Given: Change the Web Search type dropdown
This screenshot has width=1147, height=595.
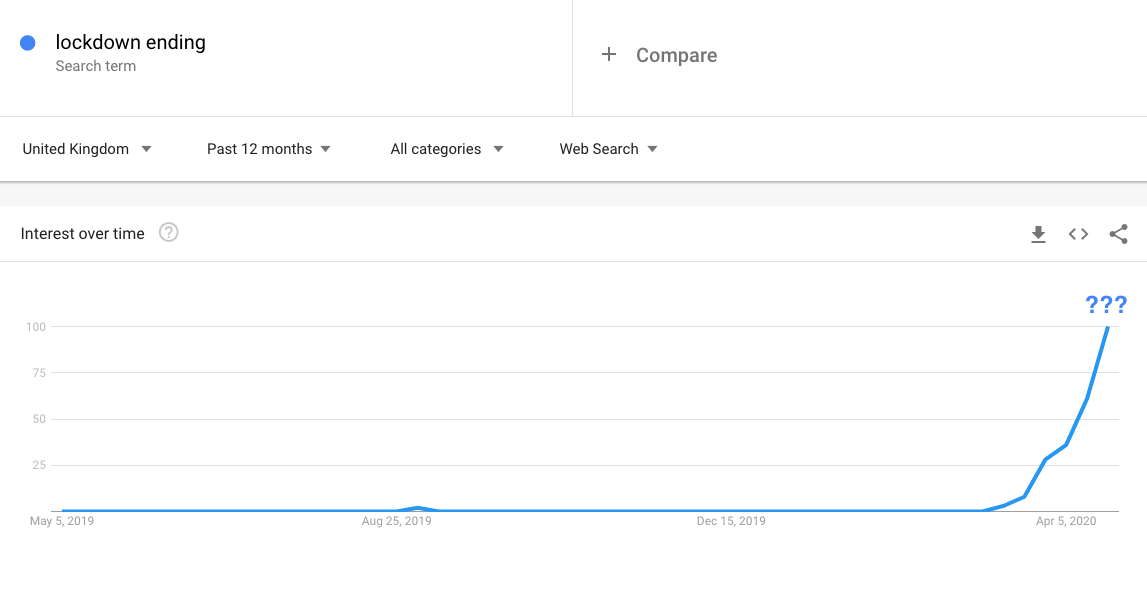Looking at the screenshot, I should (x=608, y=149).
